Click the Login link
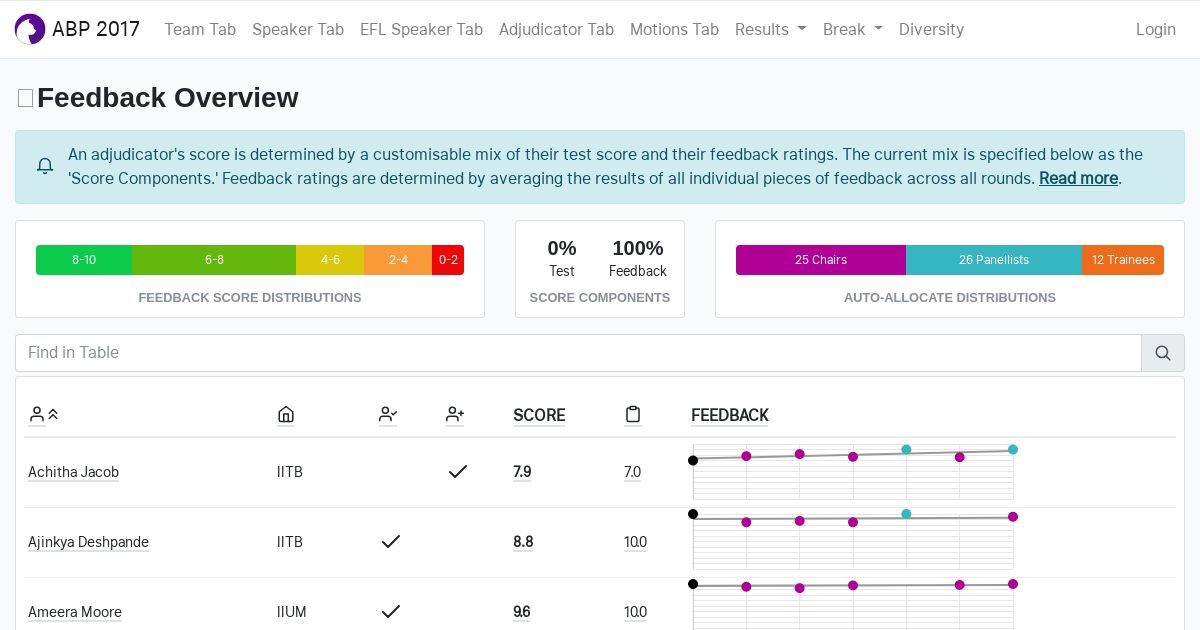Image resolution: width=1200 pixels, height=630 pixels. tap(1155, 29)
